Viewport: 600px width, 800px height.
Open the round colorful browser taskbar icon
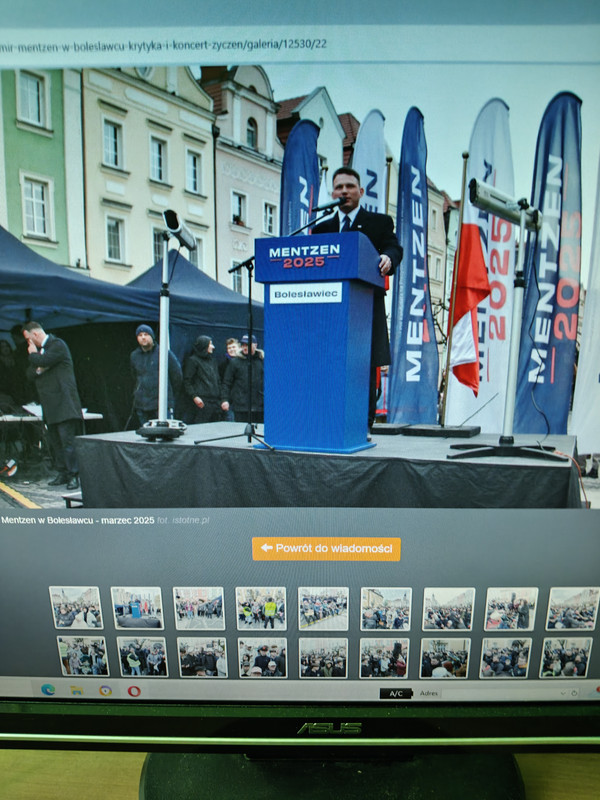coord(106,691)
